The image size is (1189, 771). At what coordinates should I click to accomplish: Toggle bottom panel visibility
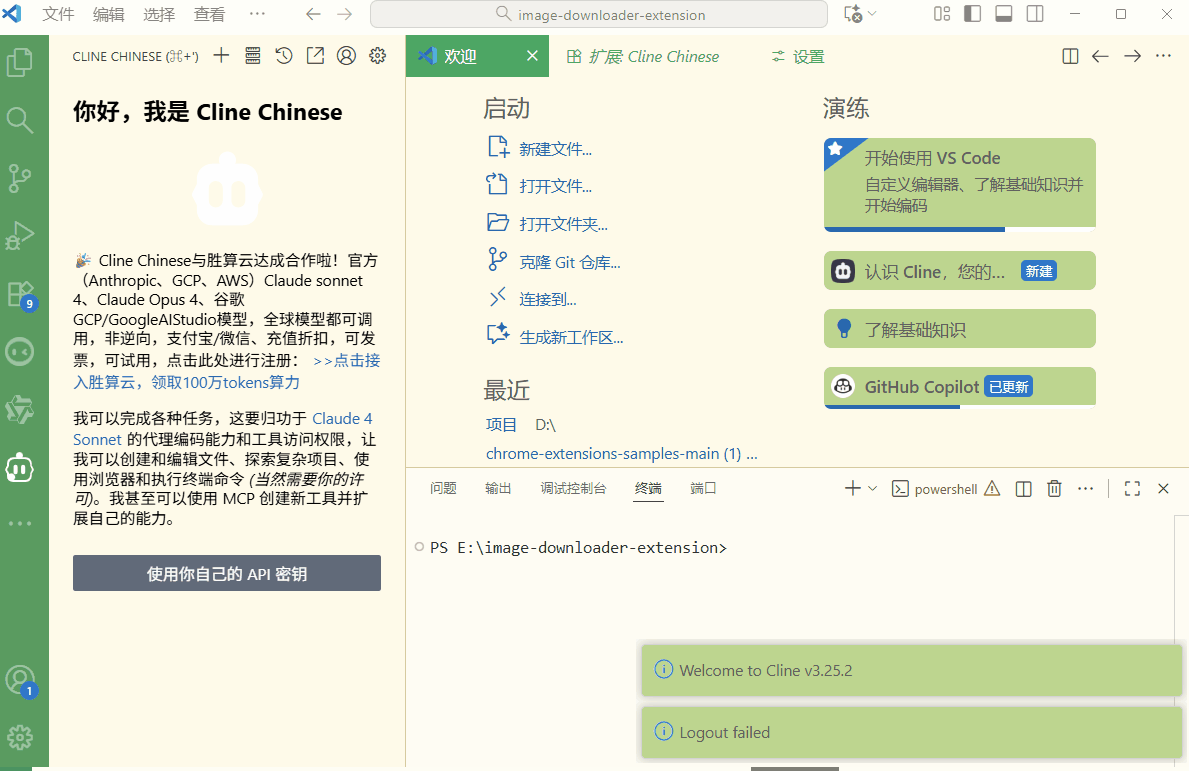coord(1003,14)
